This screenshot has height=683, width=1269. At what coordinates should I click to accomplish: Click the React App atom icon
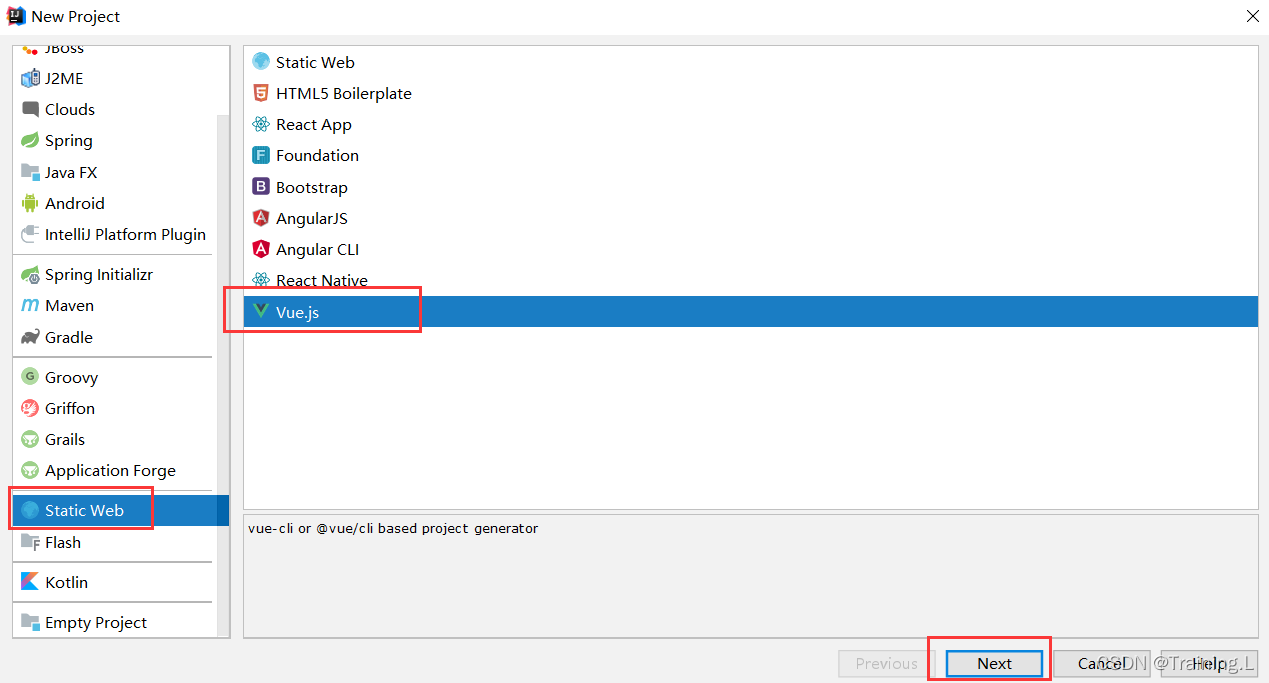point(261,124)
